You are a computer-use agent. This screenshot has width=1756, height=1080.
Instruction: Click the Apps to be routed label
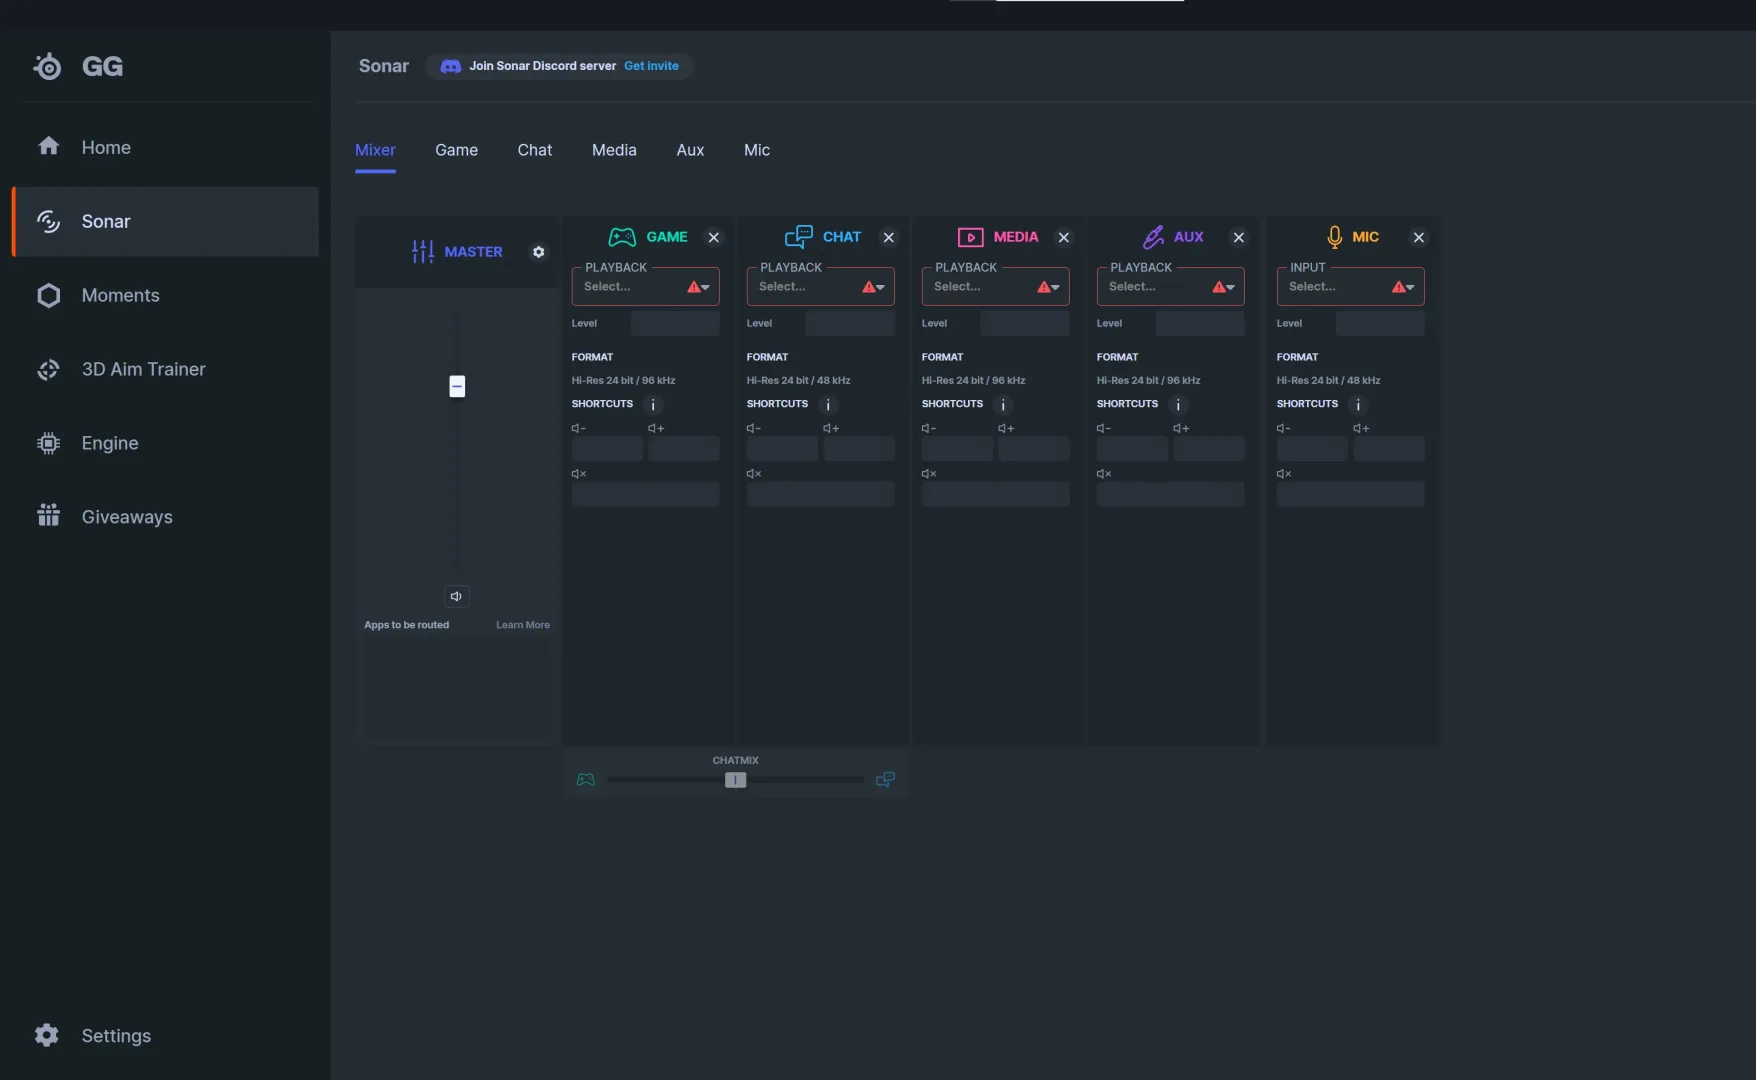(406, 625)
